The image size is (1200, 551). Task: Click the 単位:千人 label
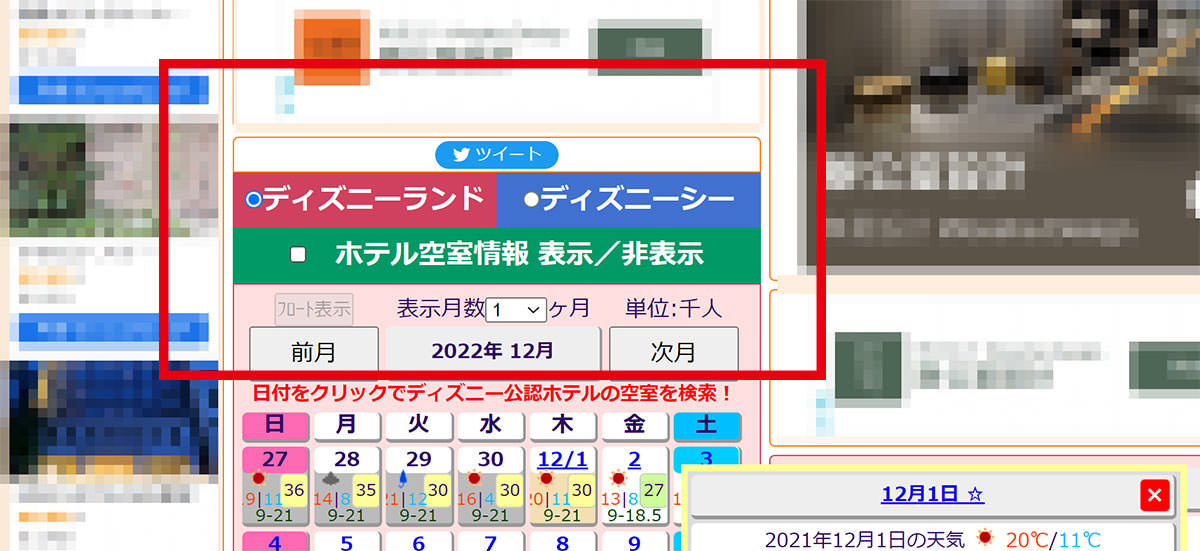coord(674,308)
